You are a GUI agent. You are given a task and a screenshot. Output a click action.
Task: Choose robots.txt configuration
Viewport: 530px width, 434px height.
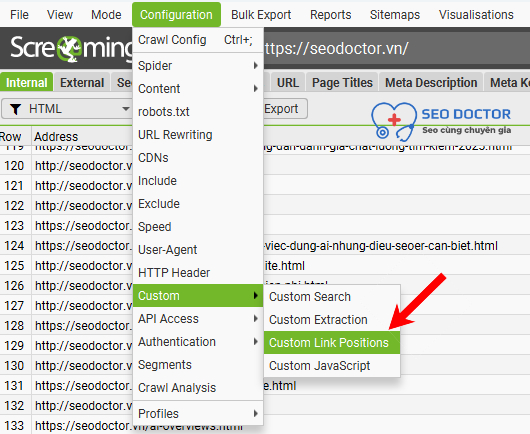(x=198, y=112)
